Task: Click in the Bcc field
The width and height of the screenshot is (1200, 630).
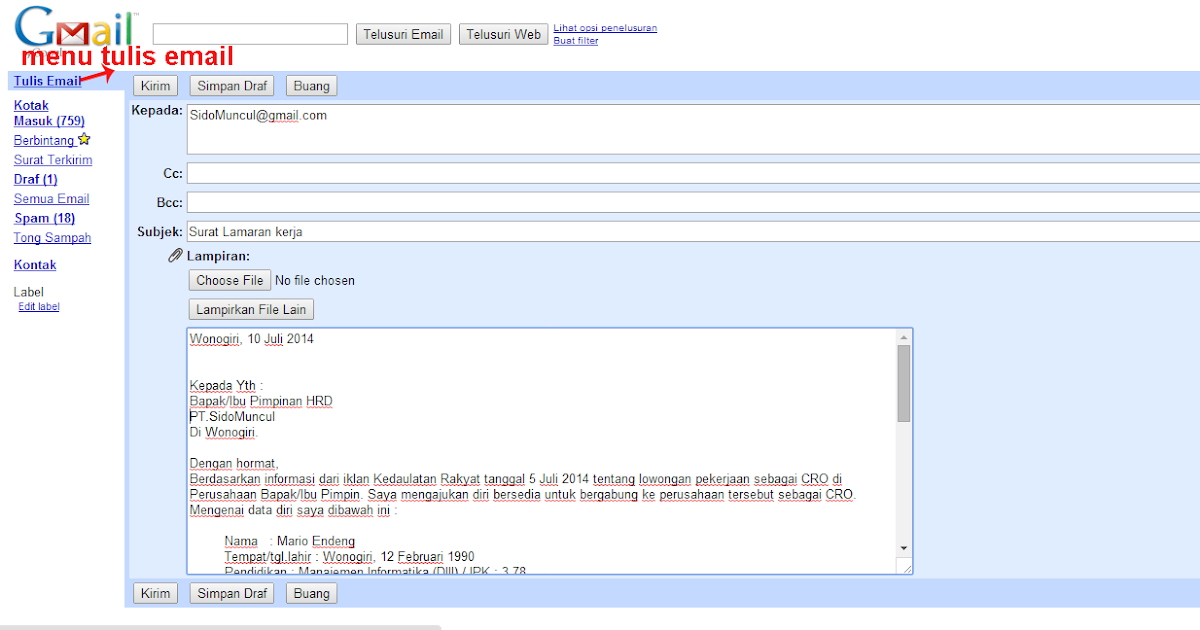Action: click(693, 203)
